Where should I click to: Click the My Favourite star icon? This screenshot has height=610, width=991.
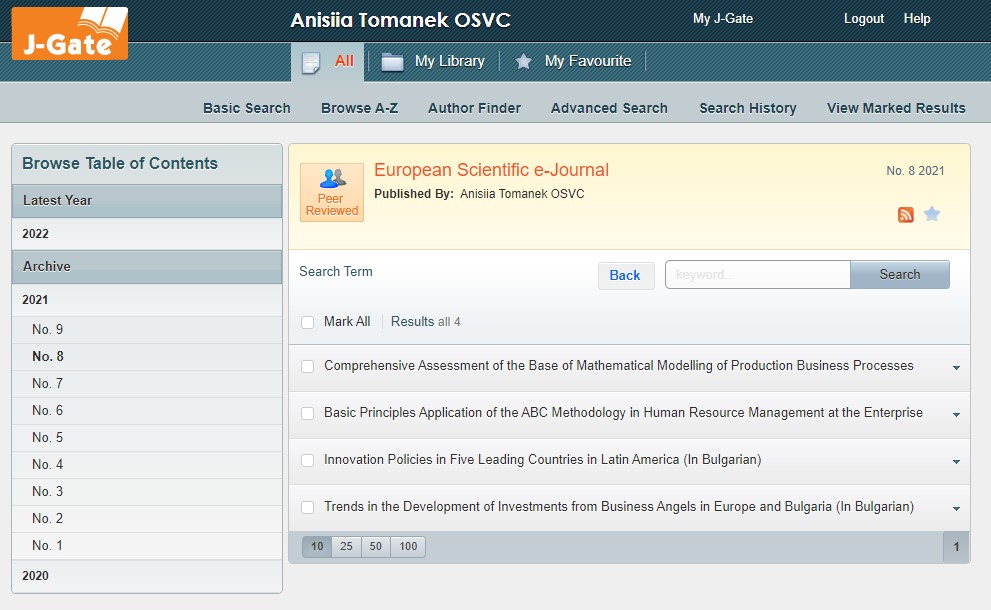pos(523,62)
